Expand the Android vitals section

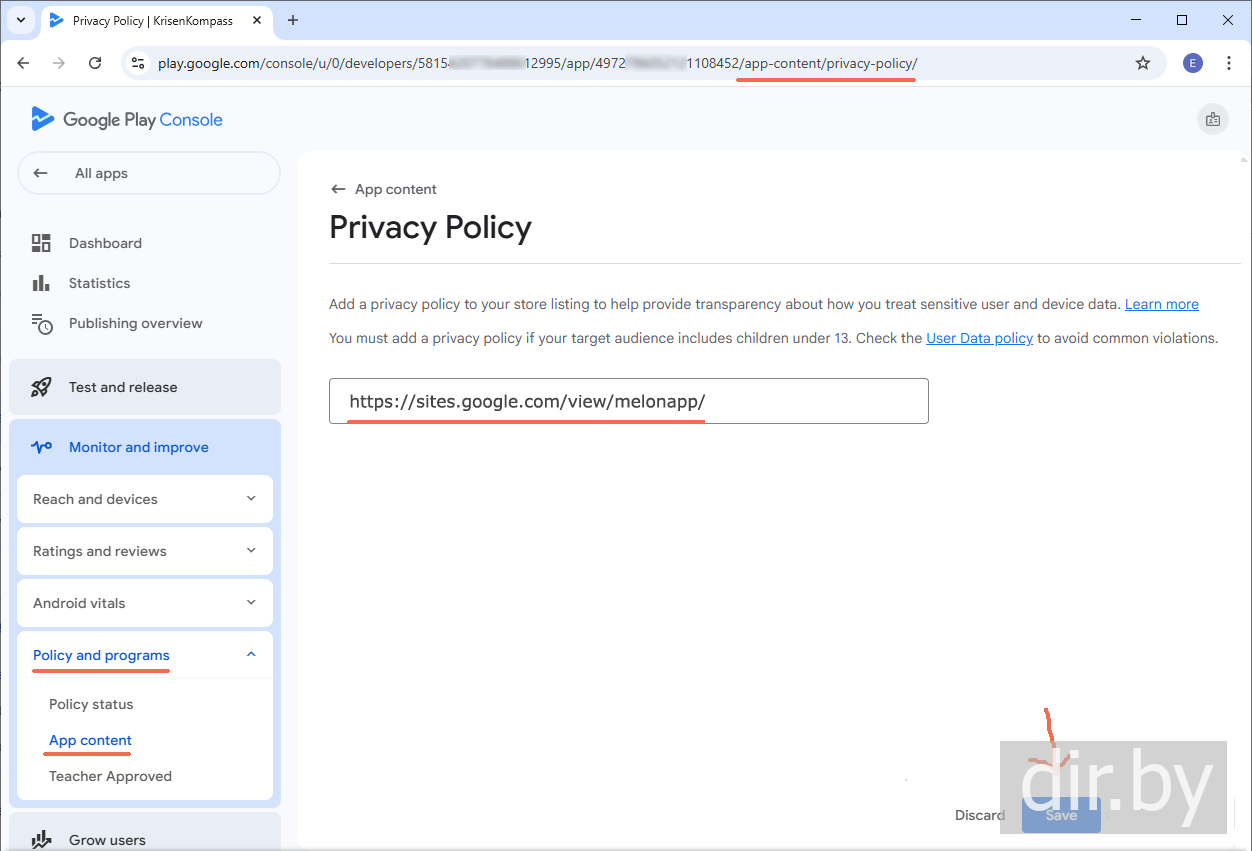[251, 603]
